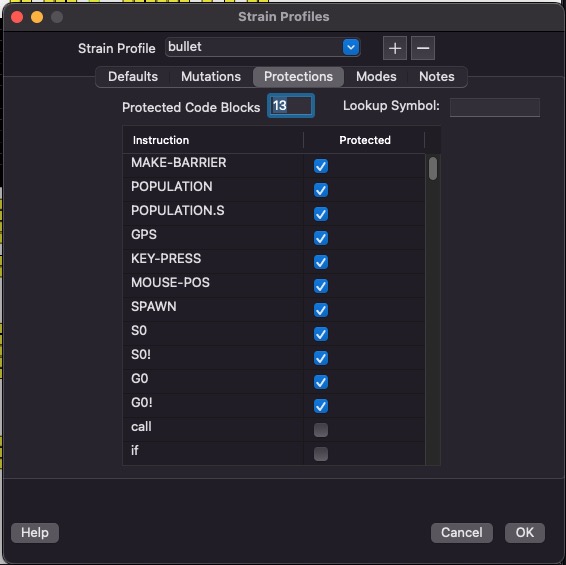
Task: Toggle the POPULATION.S protected checkbox
Action: [321, 214]
